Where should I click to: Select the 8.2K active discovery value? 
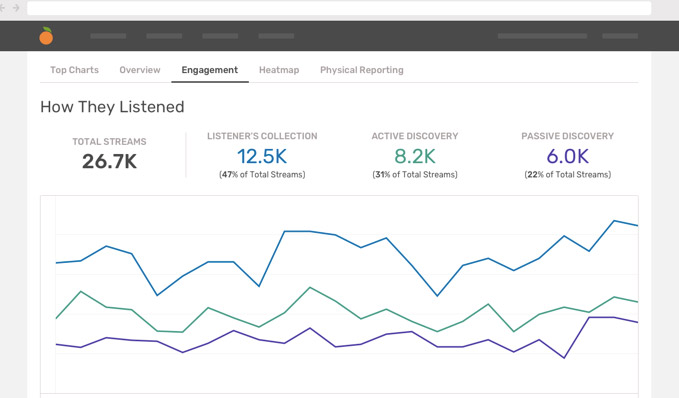coord(415,156)
